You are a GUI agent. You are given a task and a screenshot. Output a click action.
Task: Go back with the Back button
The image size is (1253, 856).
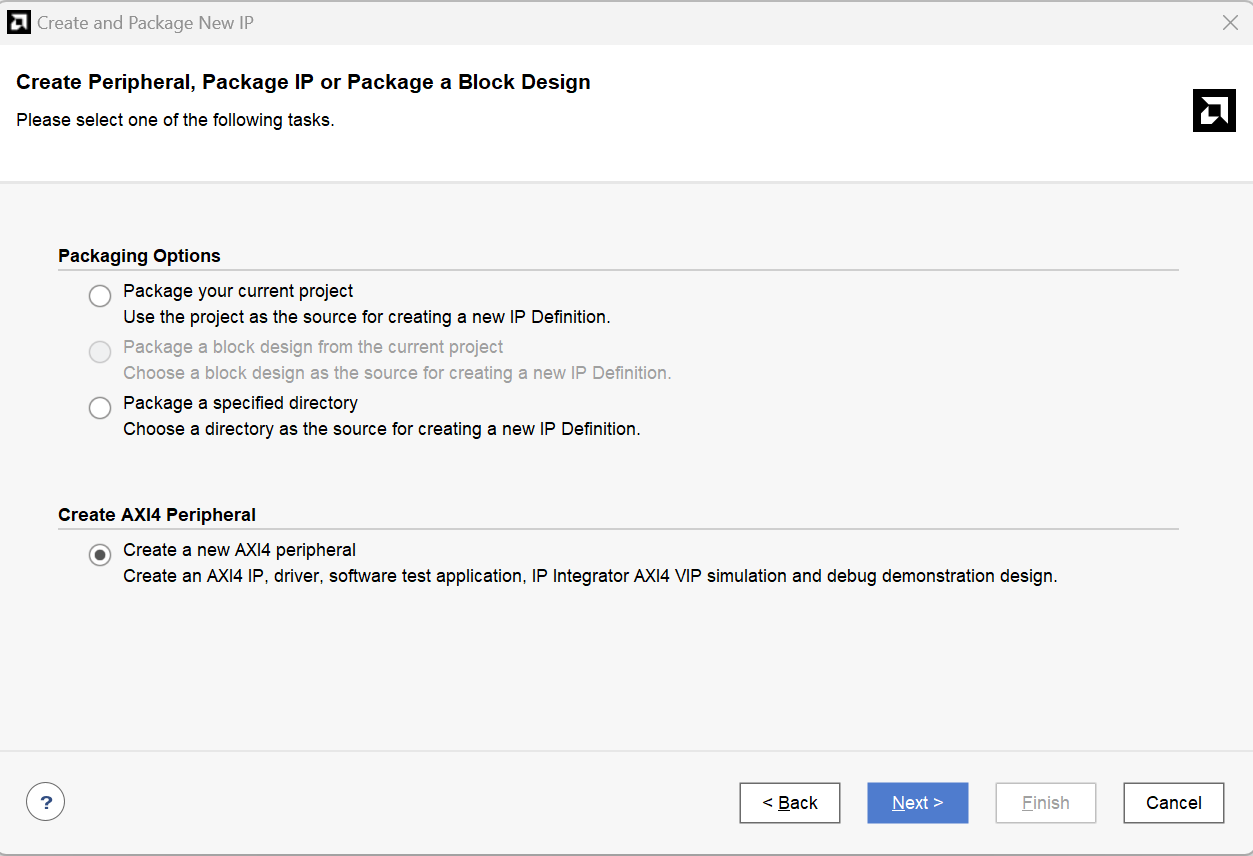[x=789, y=803]
